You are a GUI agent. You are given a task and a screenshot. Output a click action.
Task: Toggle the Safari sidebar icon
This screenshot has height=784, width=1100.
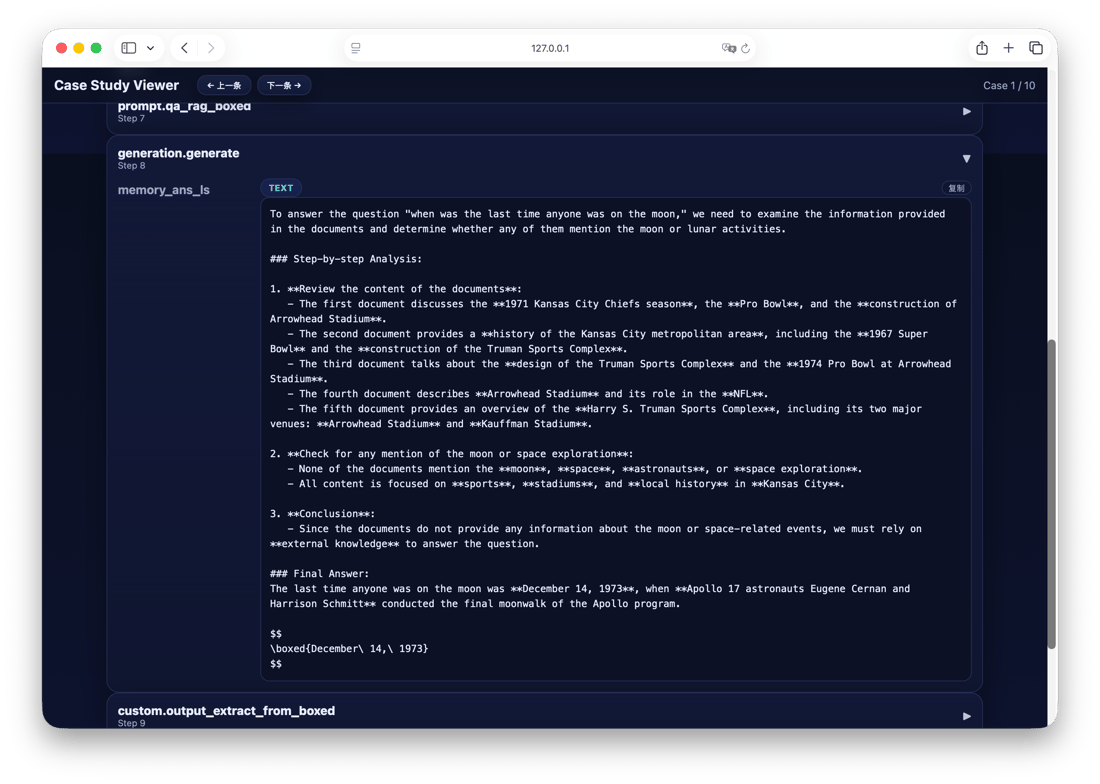pyautogui.click(x=128, y=48)
